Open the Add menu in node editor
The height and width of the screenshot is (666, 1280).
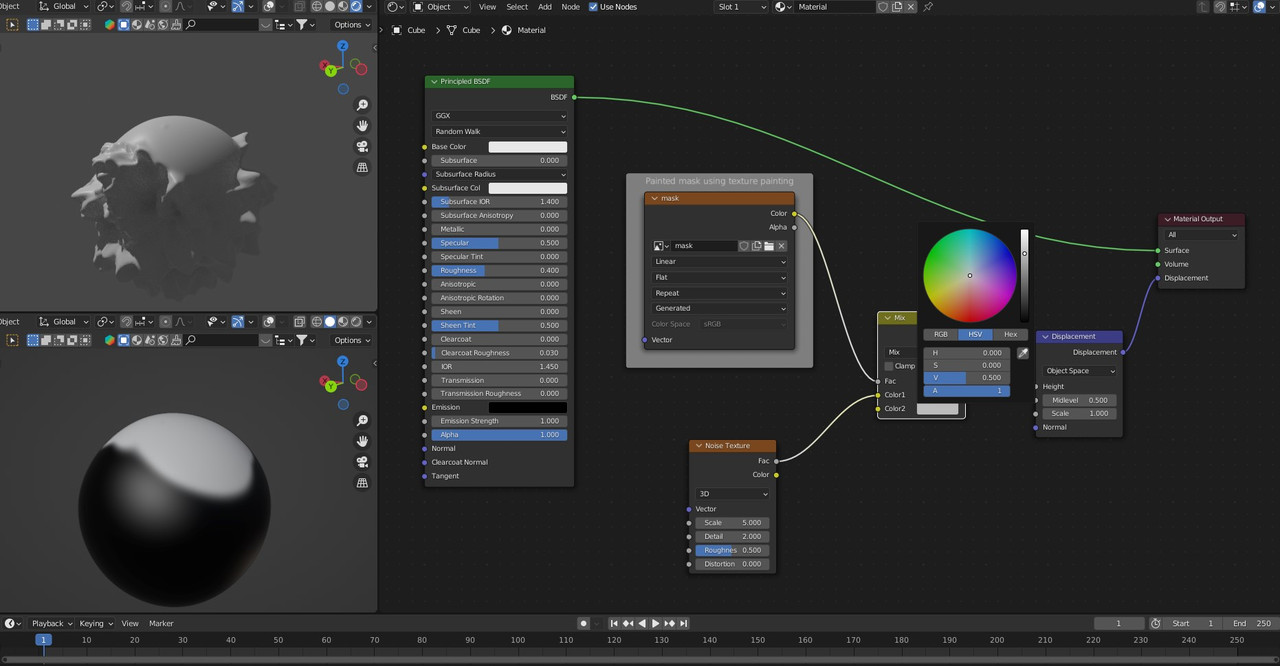tap(545, 7)
